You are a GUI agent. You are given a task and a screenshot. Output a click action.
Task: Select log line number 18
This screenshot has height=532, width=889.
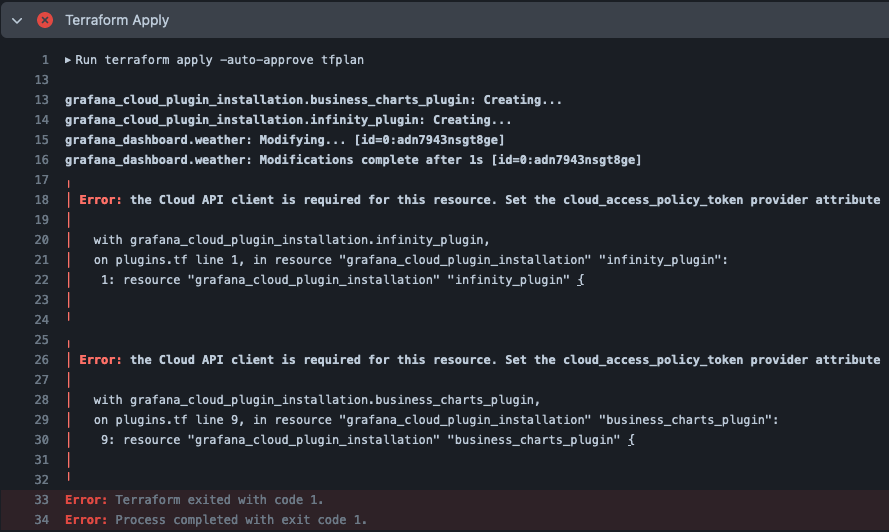(42, 200)
